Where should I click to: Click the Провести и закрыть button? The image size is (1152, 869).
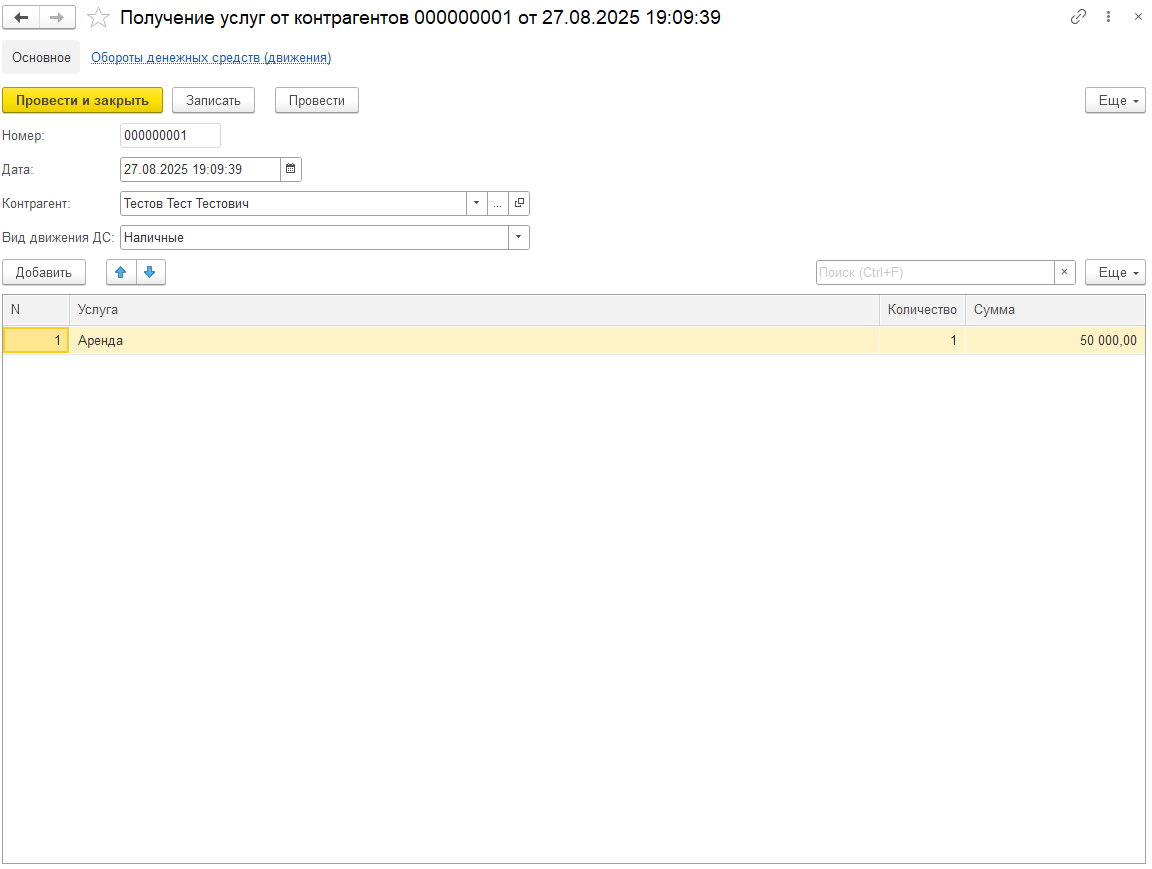pos(82,100)
